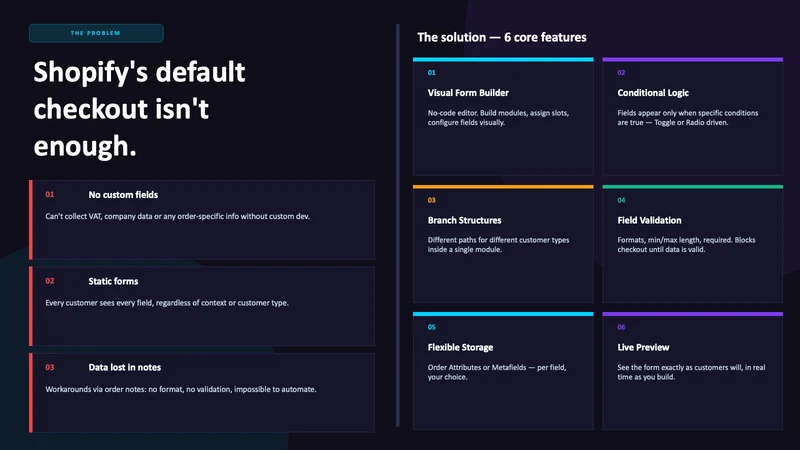Click the orange 03 number above Branch Structures

coord(432,200)
